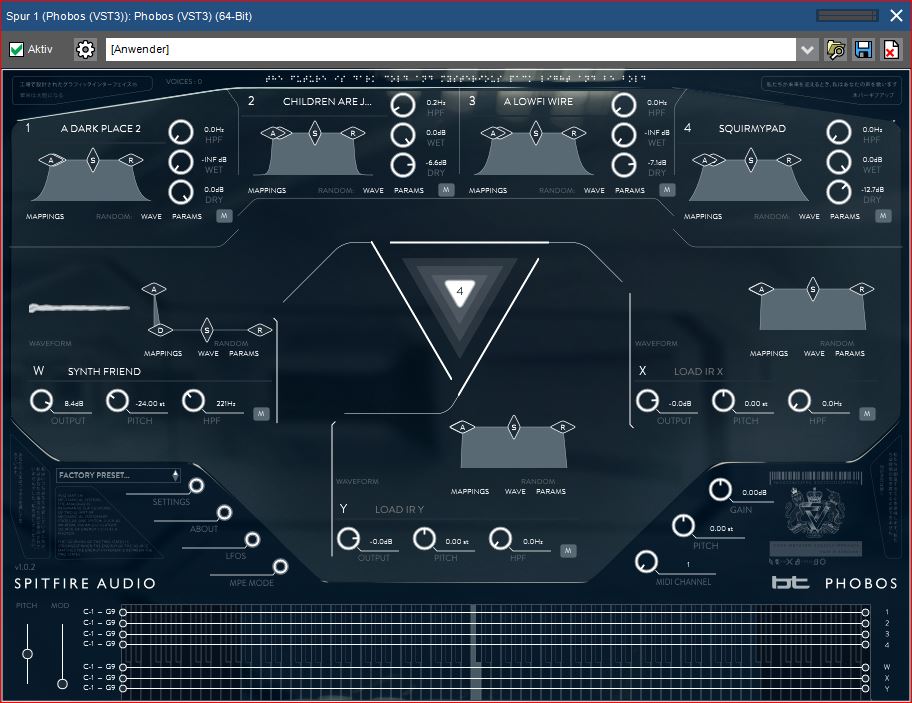The width and height of the screenshot is (912, 703).
Task: Click the PITCH knob of convolver Y
Action: coord(425,539)
